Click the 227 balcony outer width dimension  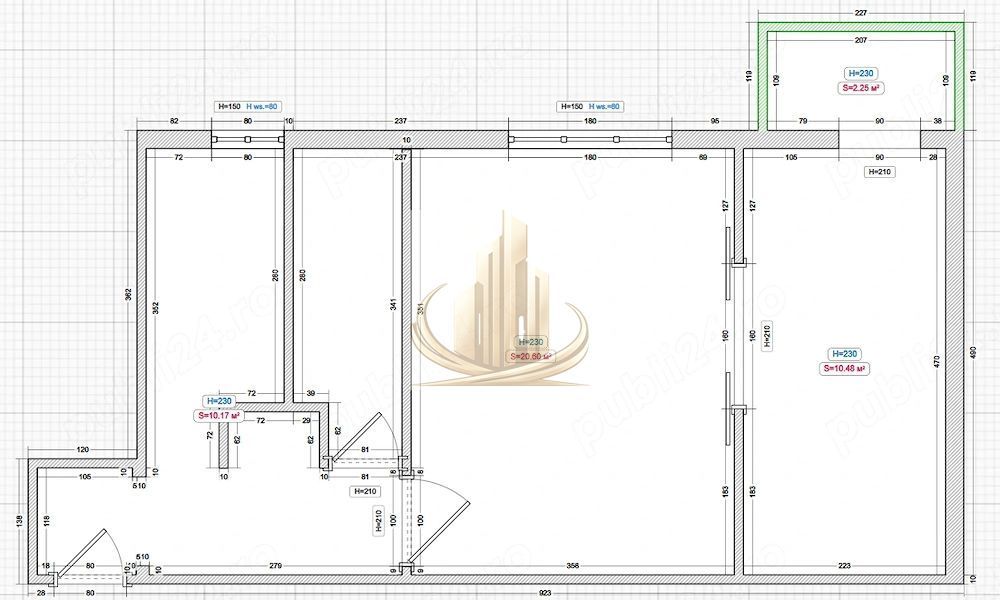point(860,12)
